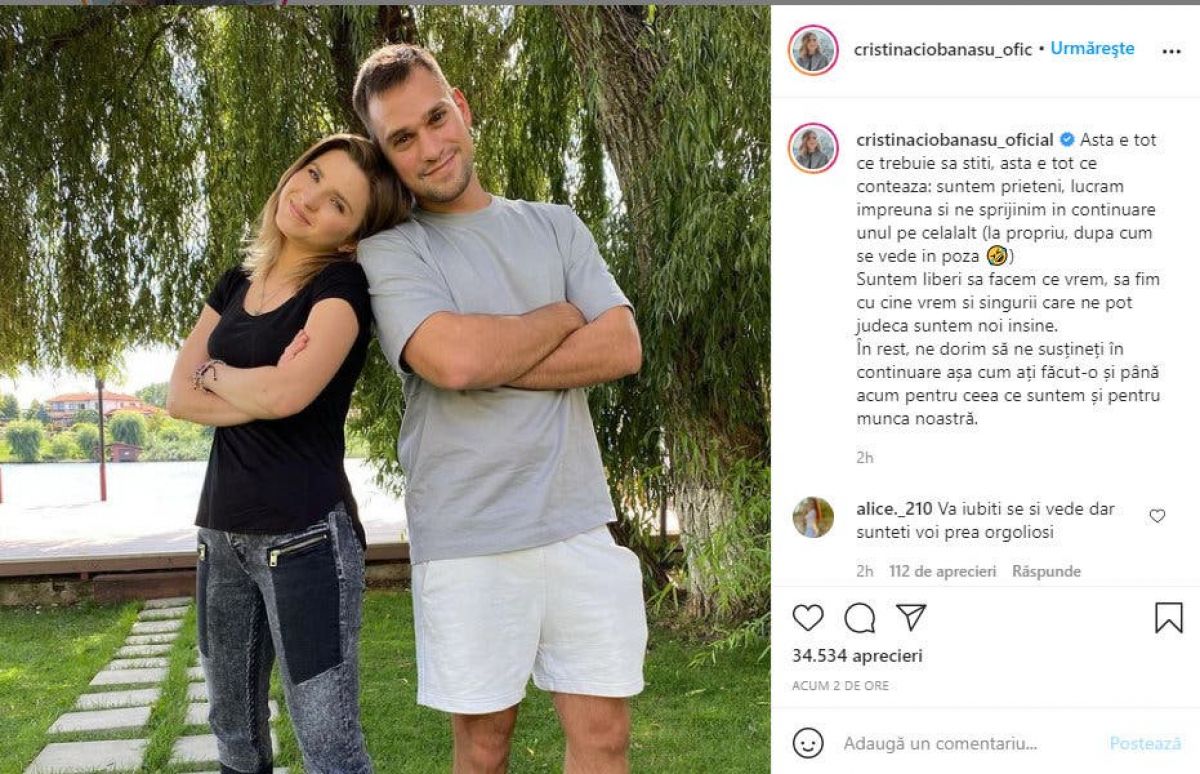
Task: Reply to the comment via Răspunde
Action: point(1046,571)
